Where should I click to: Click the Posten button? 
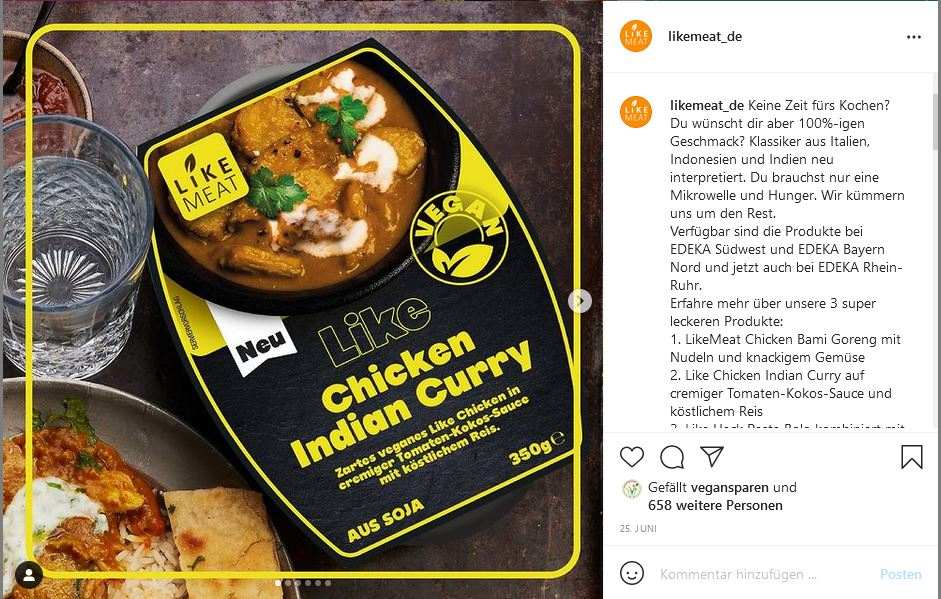click(x=900, y=574)
